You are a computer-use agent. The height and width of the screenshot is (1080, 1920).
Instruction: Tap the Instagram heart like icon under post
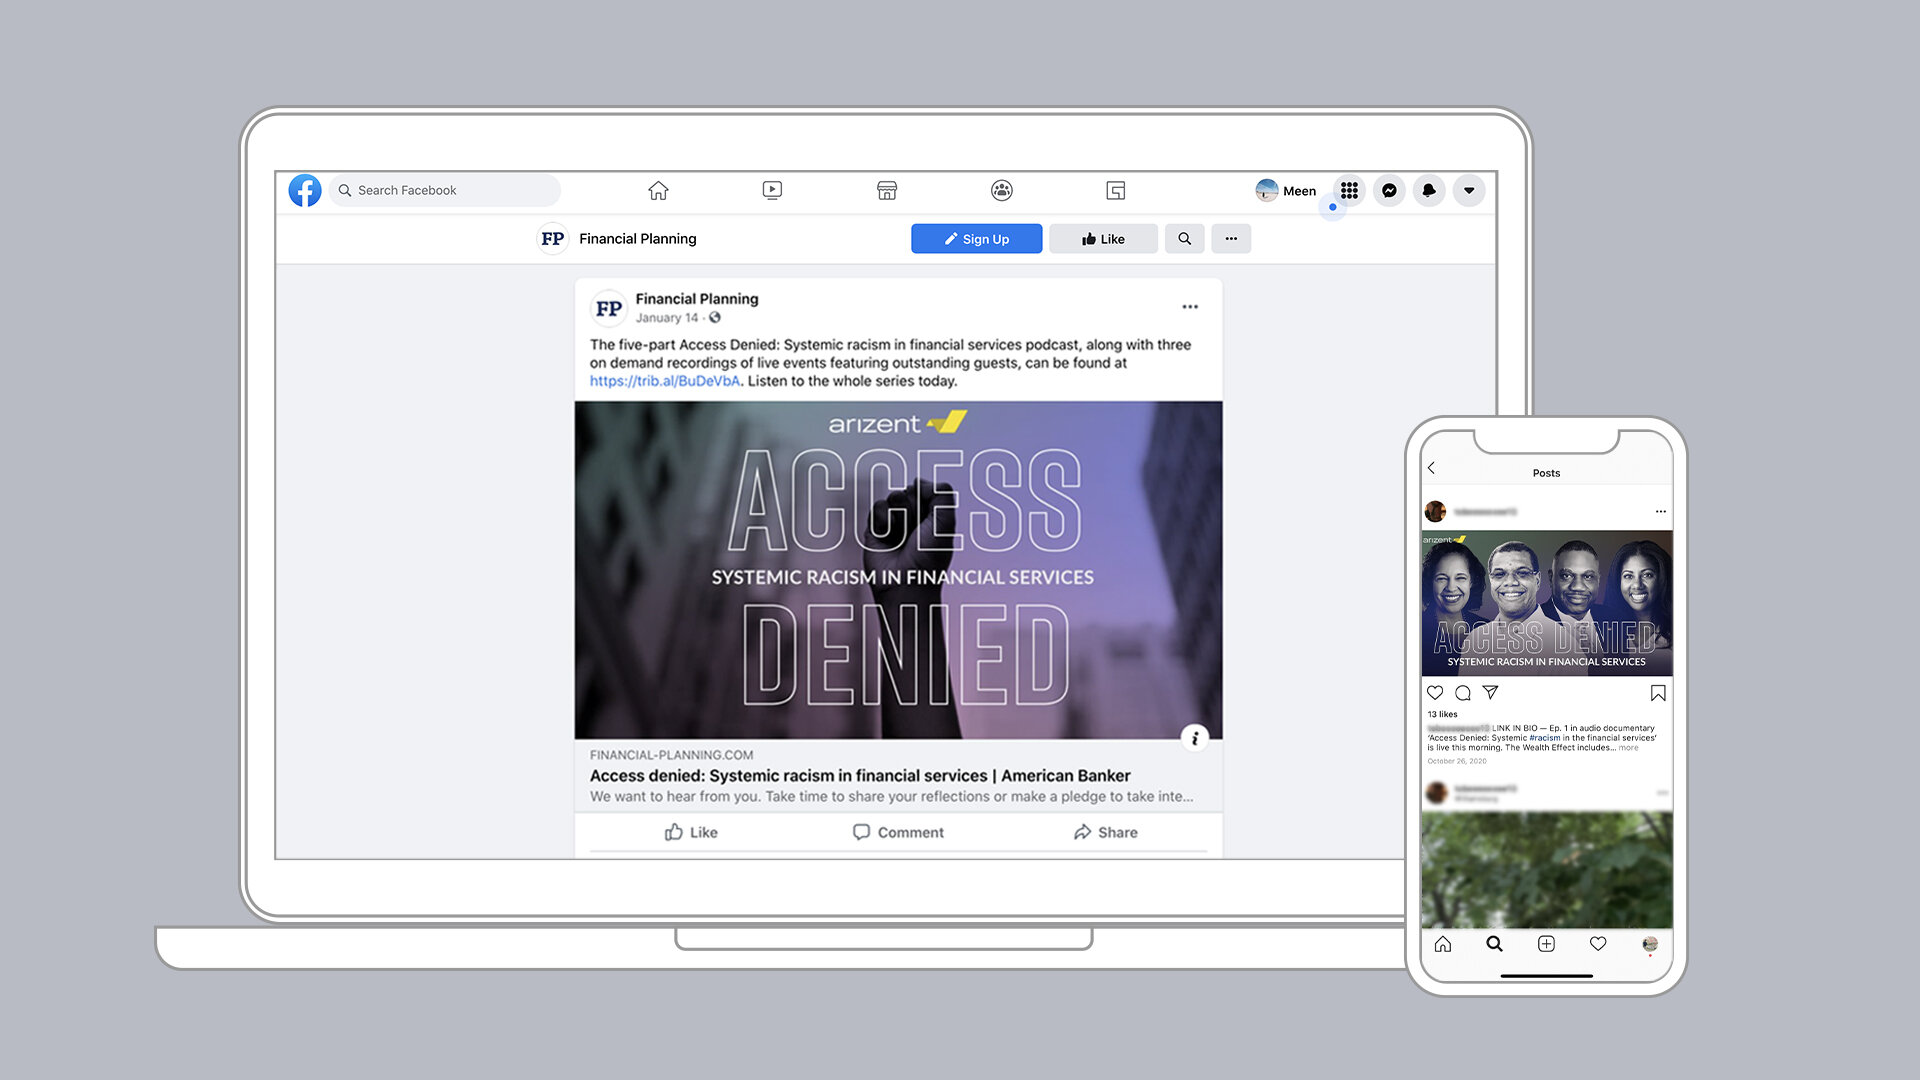[1435, 693]
